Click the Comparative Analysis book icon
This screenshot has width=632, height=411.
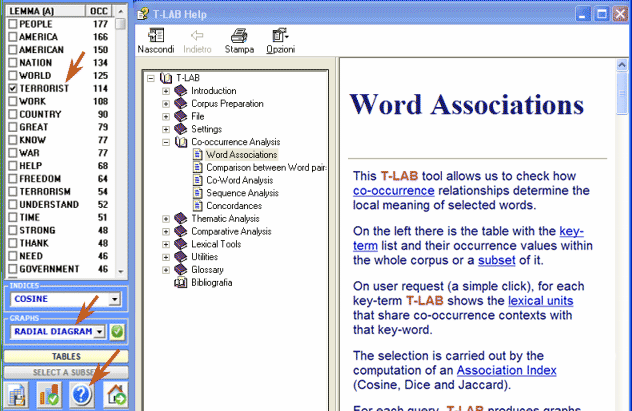click(x=181, y=231)
